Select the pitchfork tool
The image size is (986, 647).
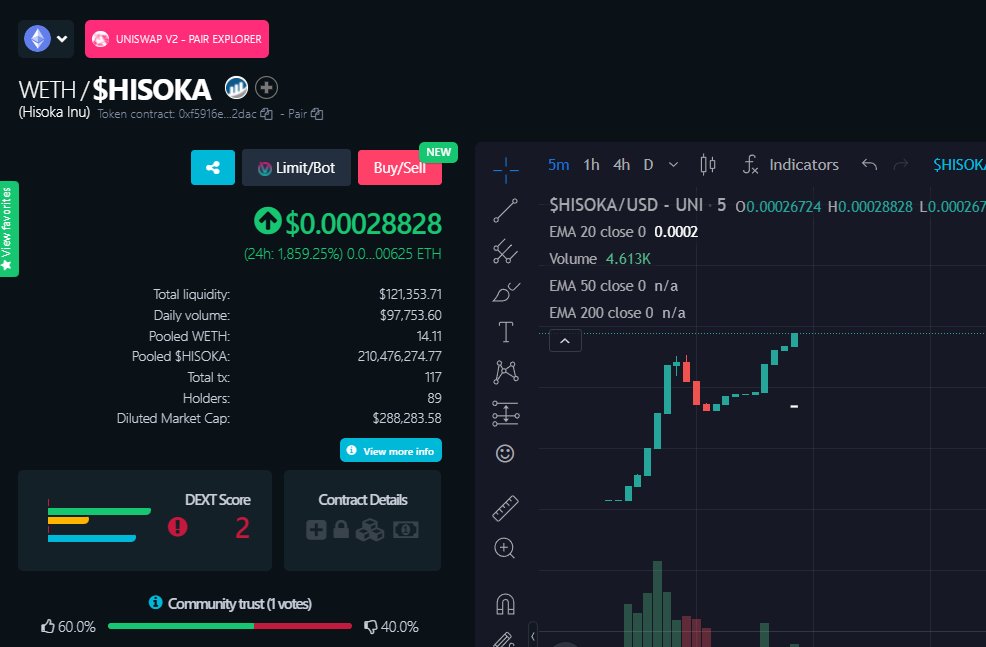pos(506,252)
